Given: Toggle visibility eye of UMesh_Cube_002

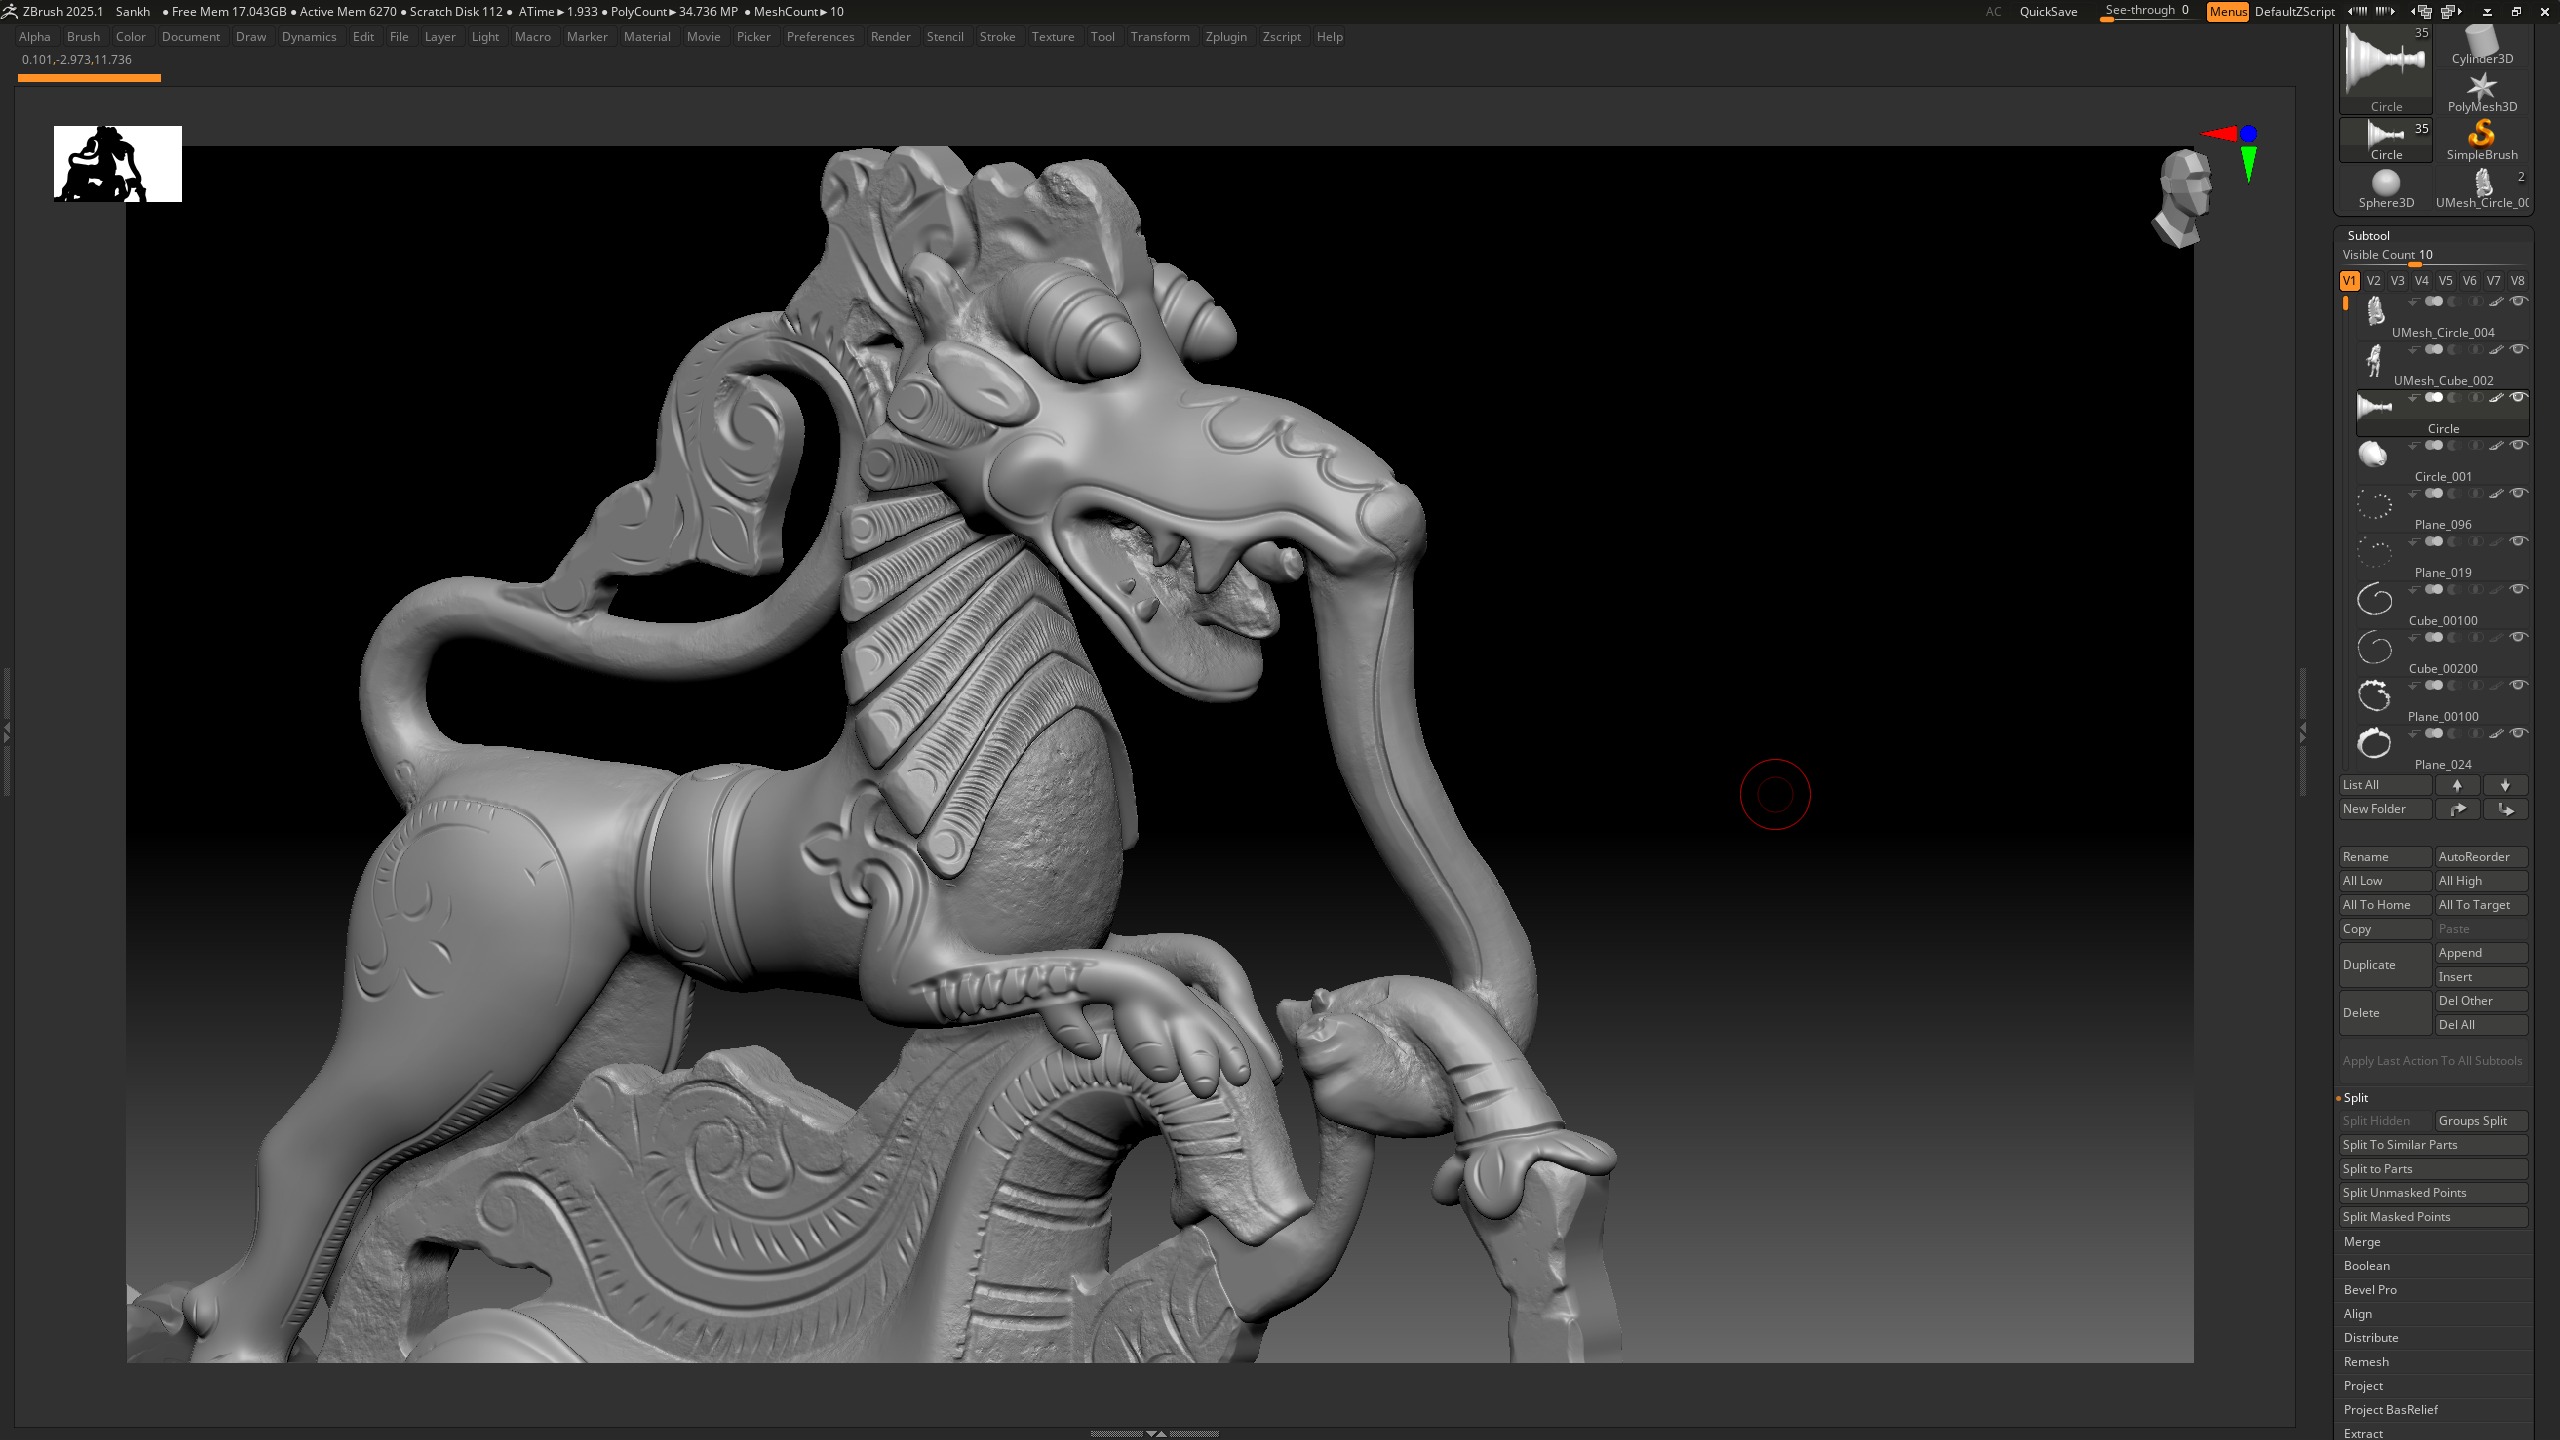Looking at the screenshot, I should point(2518,350).
